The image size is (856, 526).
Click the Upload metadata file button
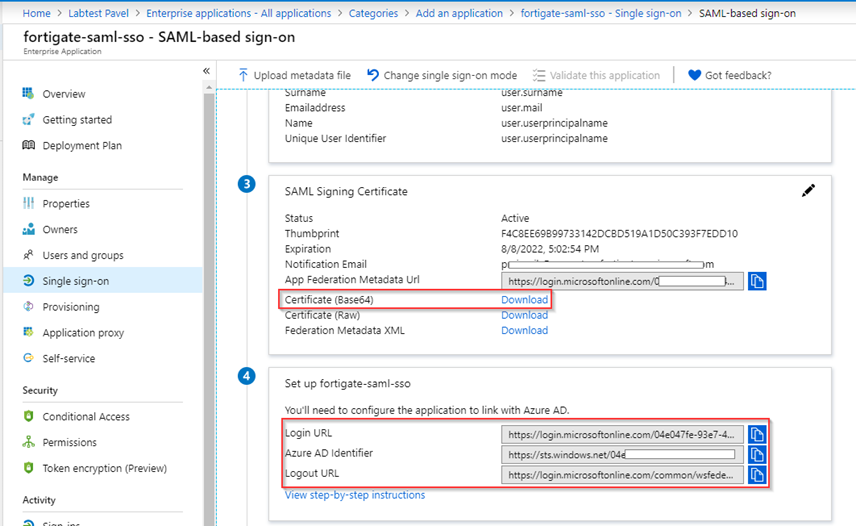pos(294,75)
